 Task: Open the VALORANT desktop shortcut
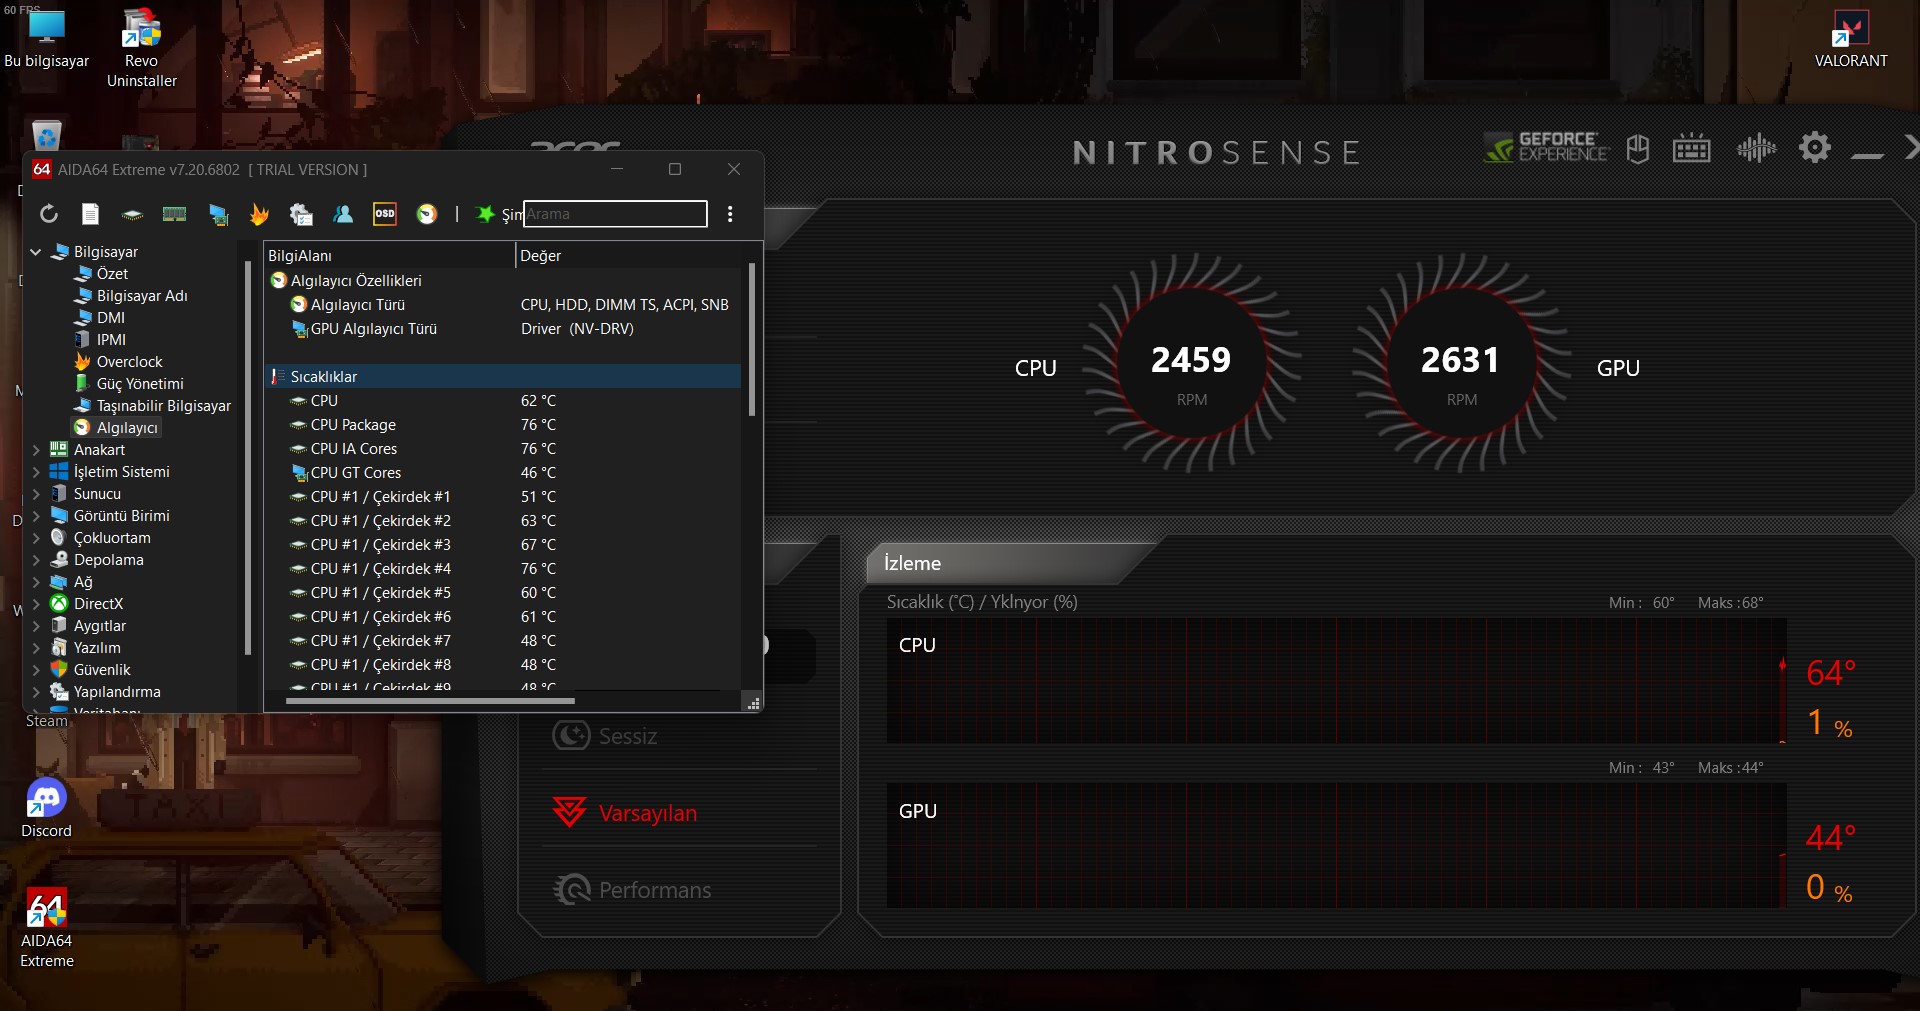coord(1851,39)
